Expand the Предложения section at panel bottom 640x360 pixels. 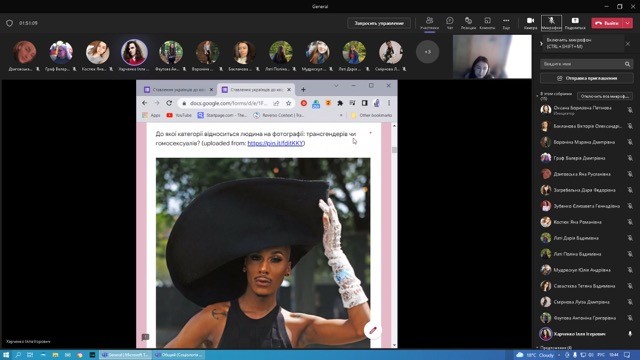[537, 347]
